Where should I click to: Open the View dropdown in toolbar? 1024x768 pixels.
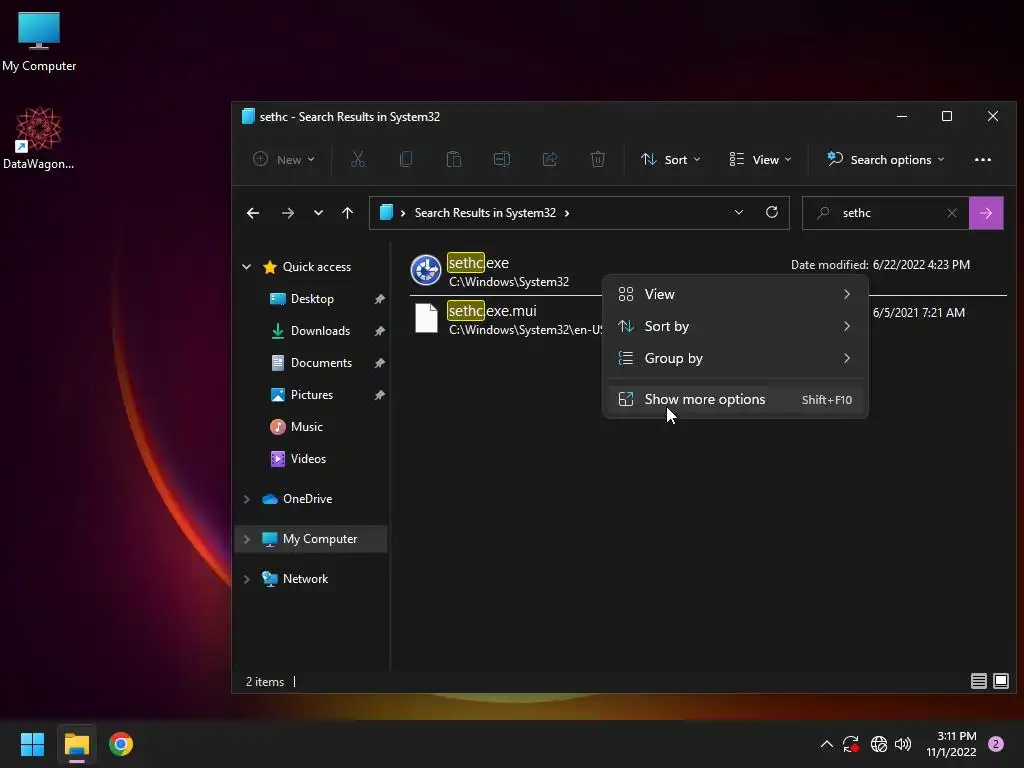(760, 159)
